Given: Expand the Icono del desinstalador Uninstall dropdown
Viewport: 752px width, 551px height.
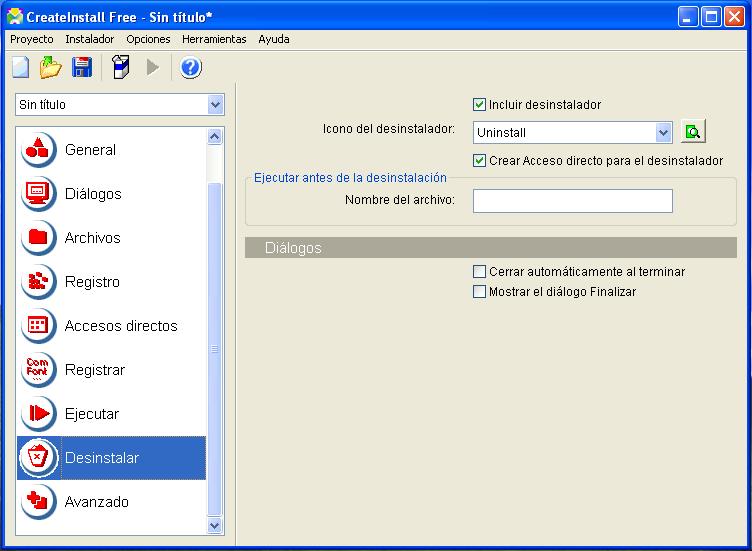Looking at the screenshot, I should pyautogui.click(x=663, y=132).
